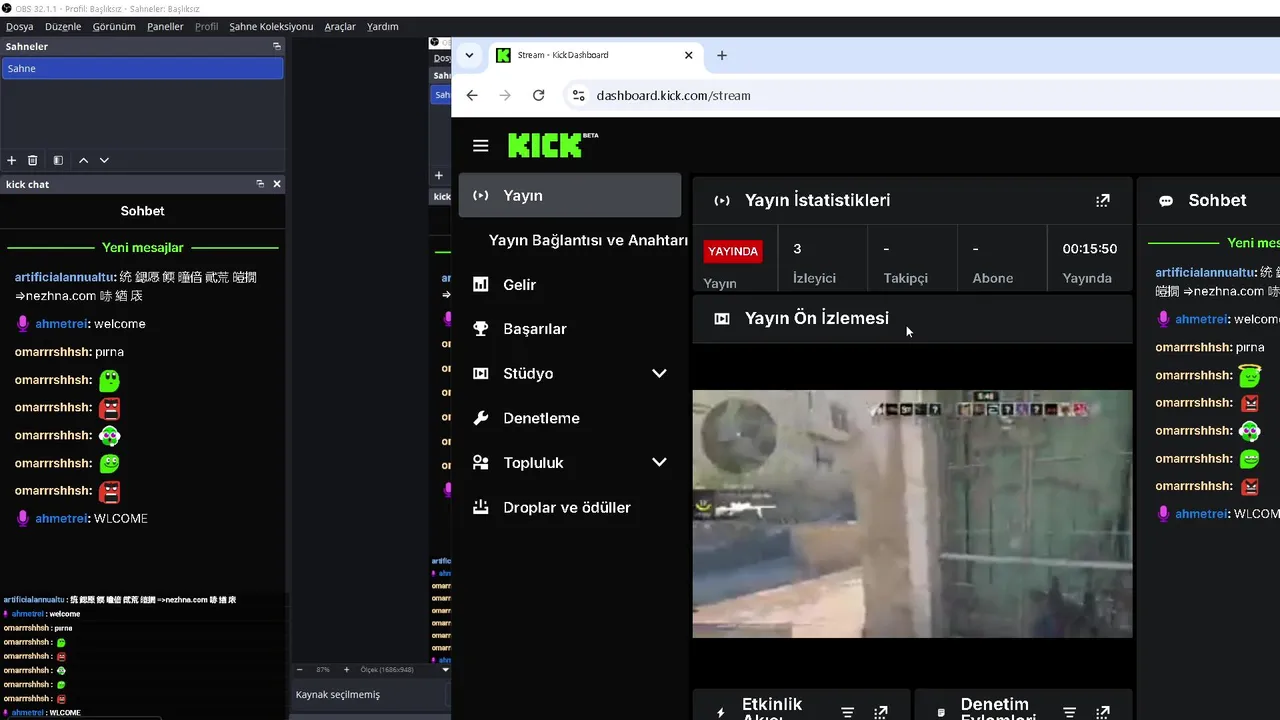Click the 00:15:50 stream timer
The image size is (1280, 720).
click(x=1089, y=249)
